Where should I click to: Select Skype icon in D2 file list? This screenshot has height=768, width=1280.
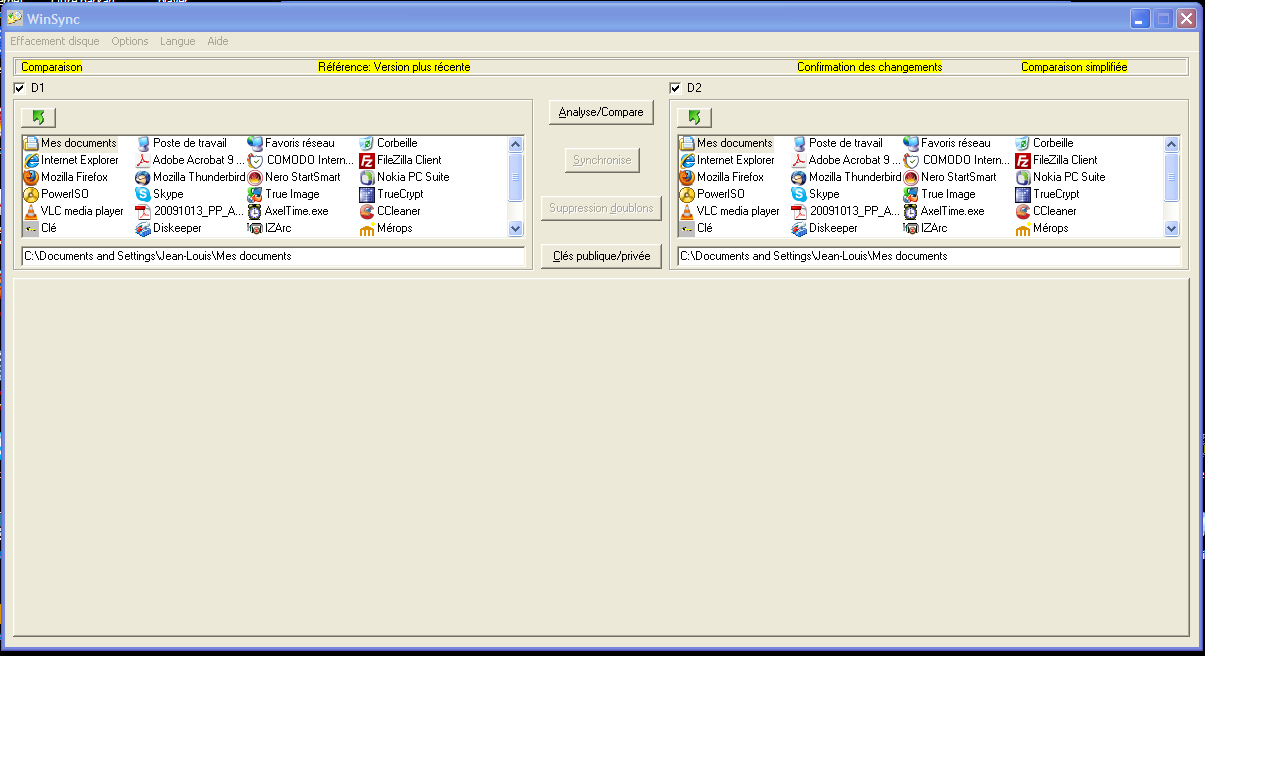(x=799, y=194)
